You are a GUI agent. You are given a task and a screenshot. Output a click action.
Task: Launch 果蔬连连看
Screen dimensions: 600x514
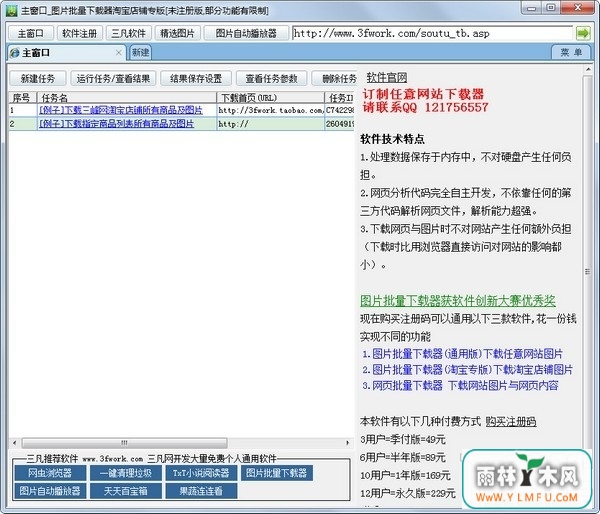(x=201, y=491)
